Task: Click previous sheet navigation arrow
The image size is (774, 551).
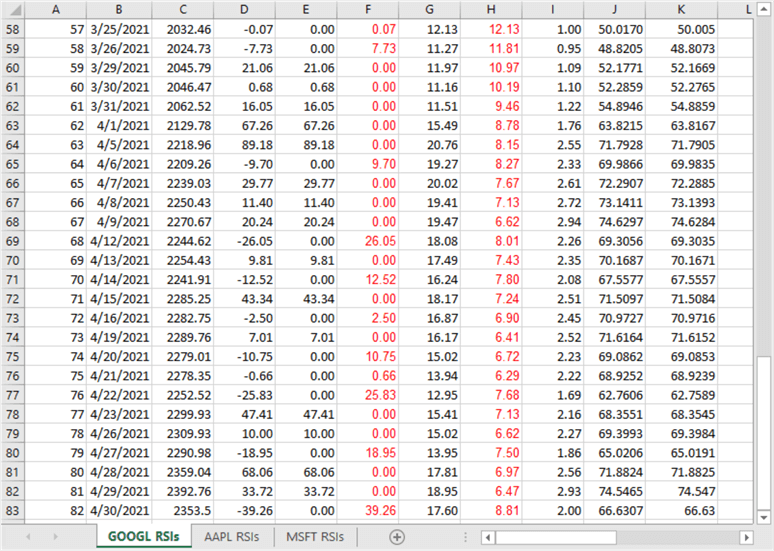Action: 28,537
